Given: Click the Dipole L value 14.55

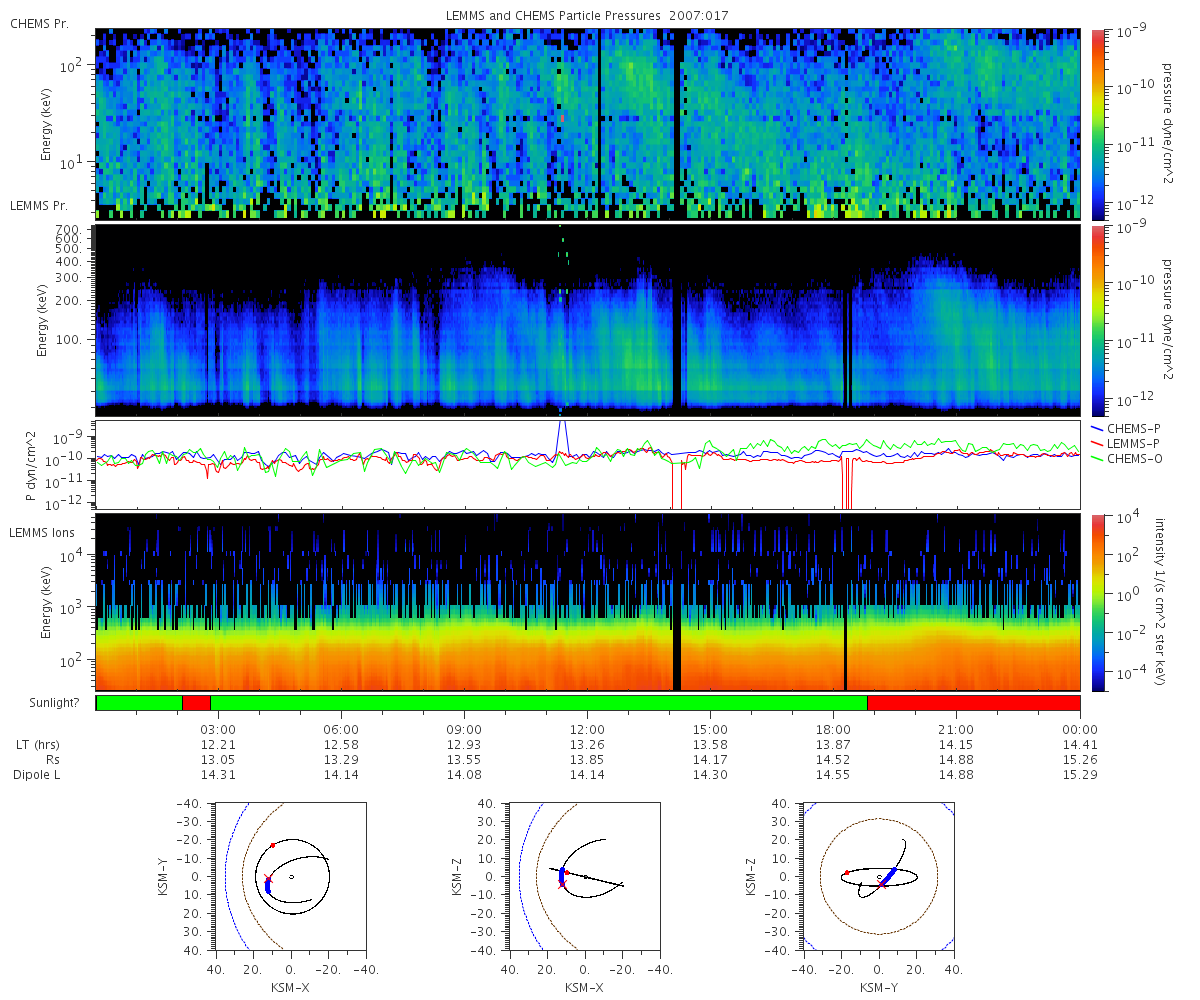Looking at the screenshot, I should 834,774.
